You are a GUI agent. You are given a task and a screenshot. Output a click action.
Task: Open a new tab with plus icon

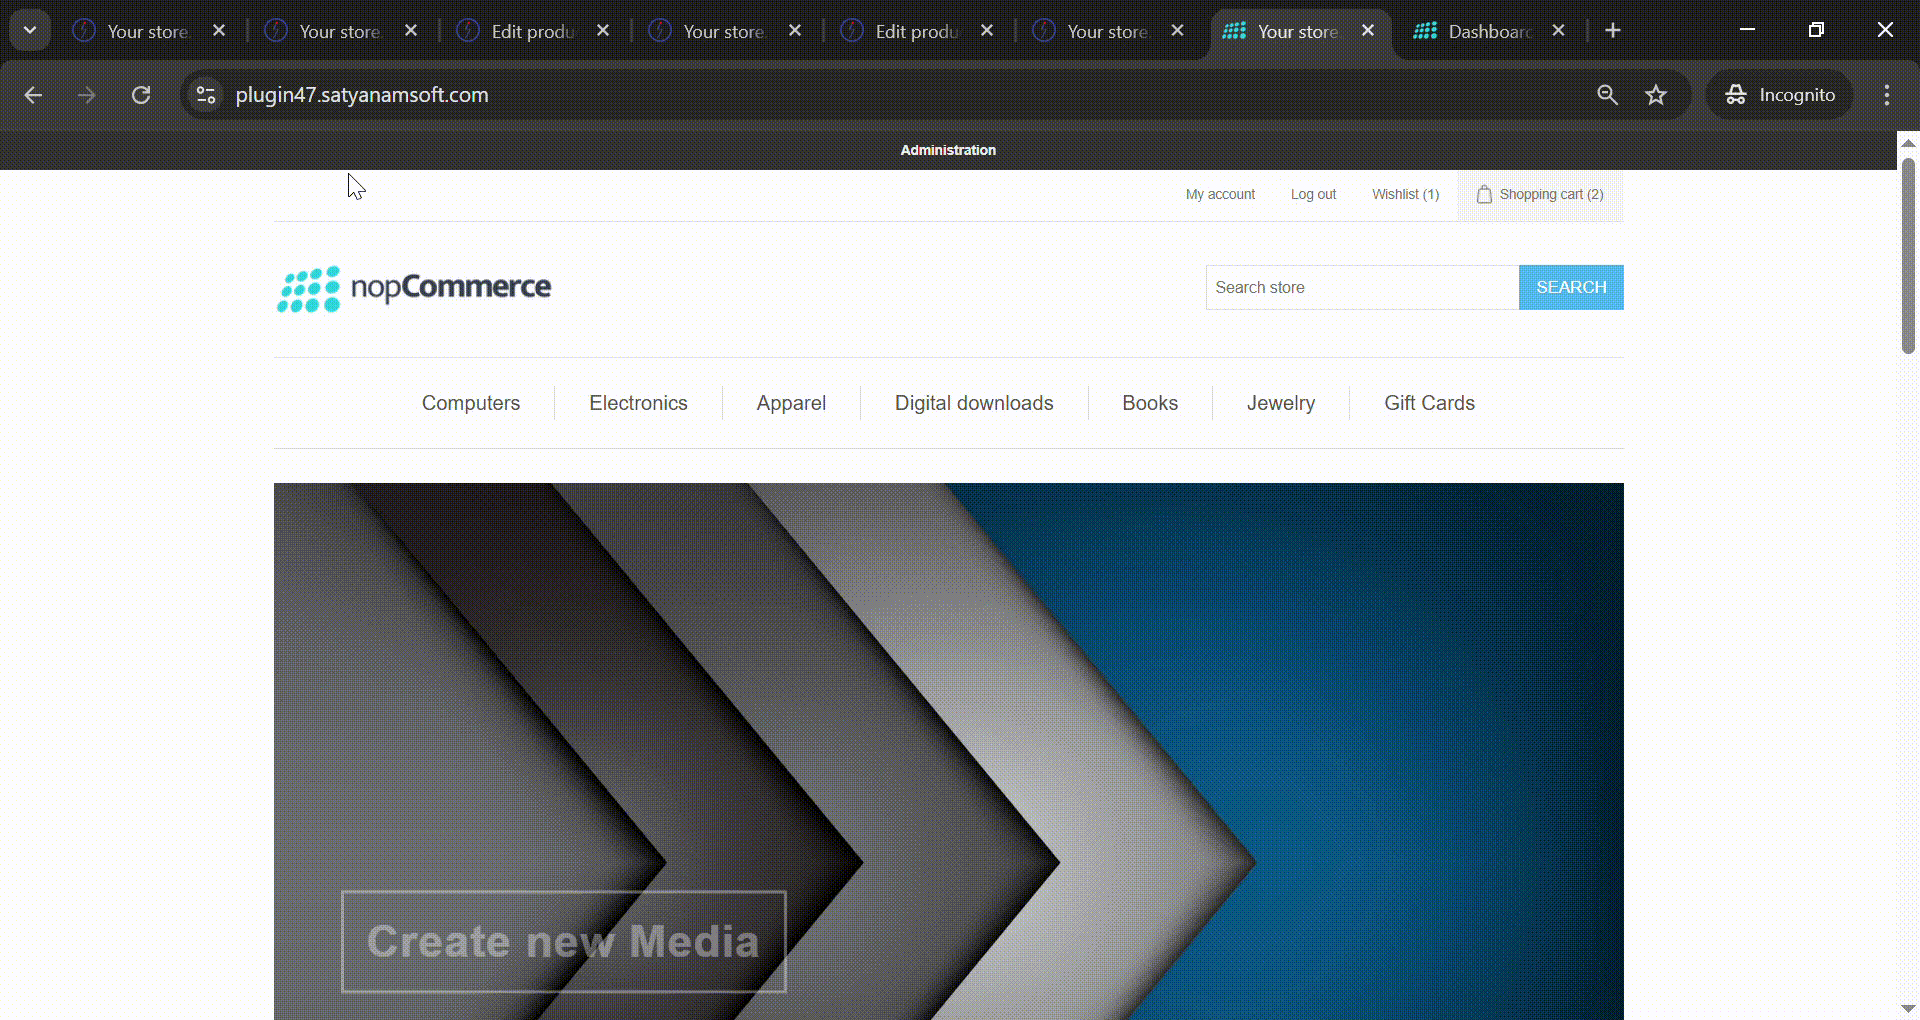[x=1612, y=31]
